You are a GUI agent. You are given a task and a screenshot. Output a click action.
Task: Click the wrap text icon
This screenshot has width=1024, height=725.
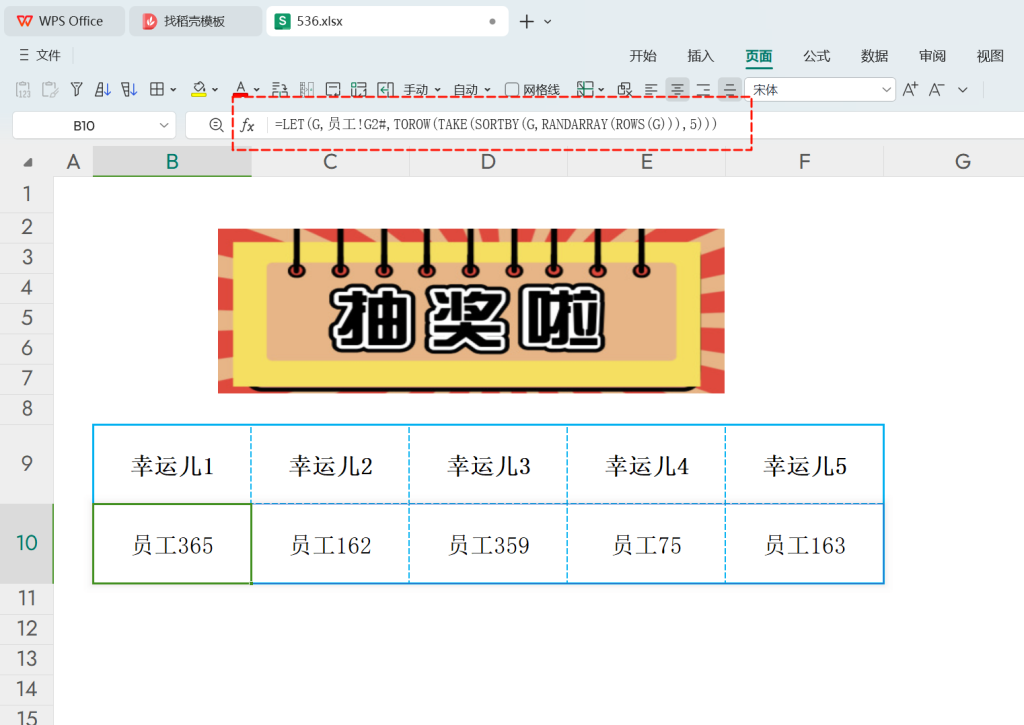click(280, 89)
